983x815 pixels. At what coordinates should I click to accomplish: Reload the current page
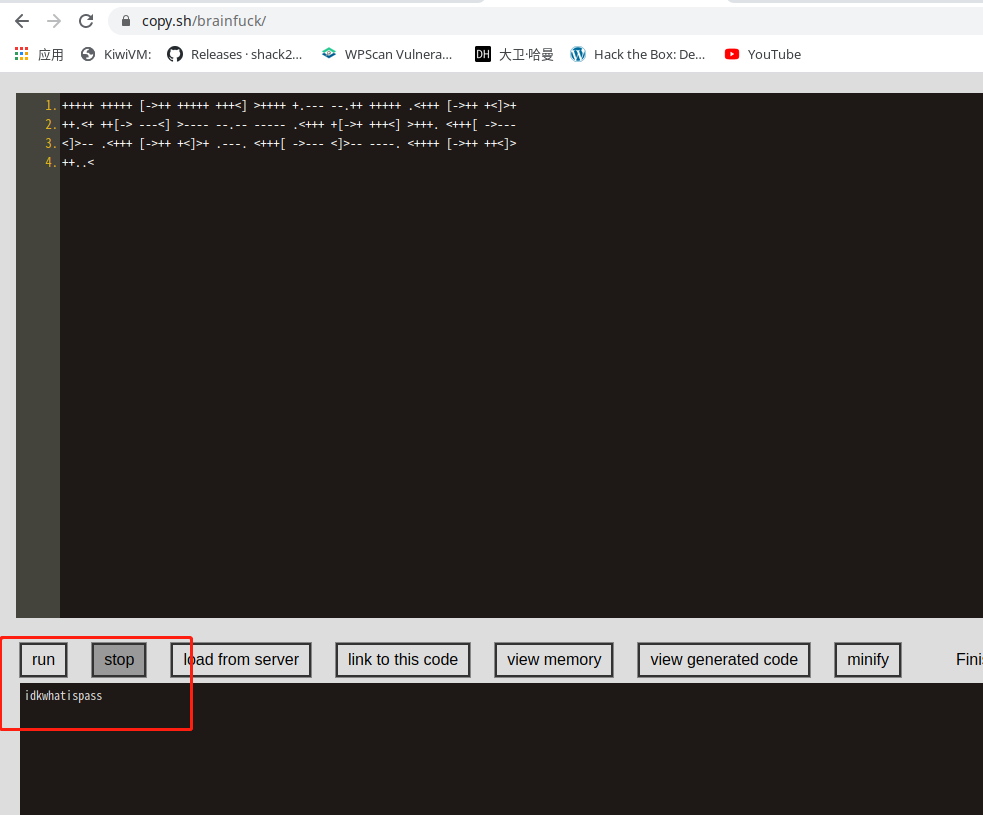(x=86, y=21)
